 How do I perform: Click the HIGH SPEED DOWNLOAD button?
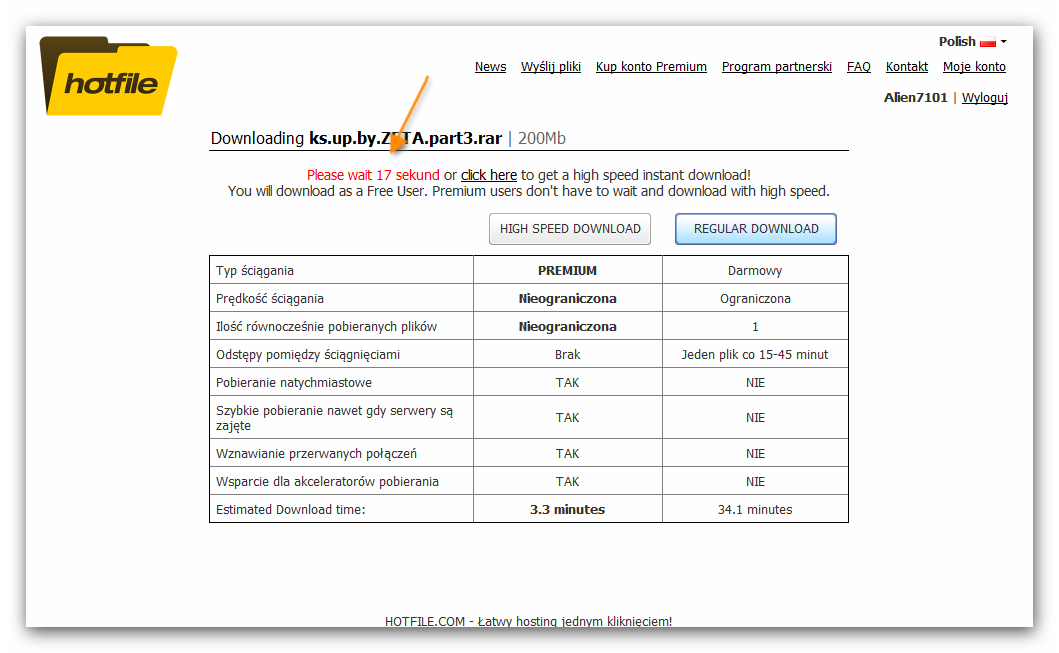tap(570, 229)
